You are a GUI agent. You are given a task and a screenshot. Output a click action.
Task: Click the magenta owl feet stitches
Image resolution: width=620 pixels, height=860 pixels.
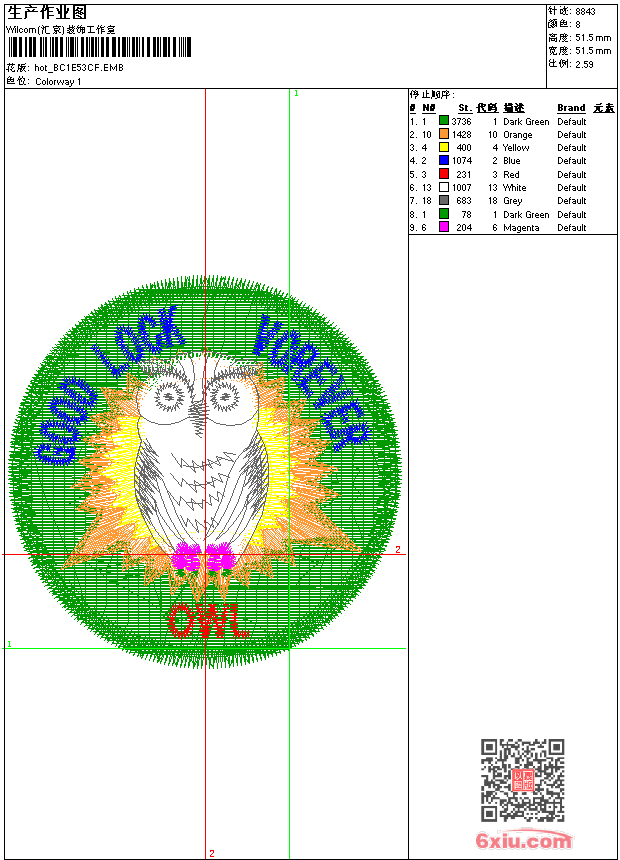click(x=204, y=557)
